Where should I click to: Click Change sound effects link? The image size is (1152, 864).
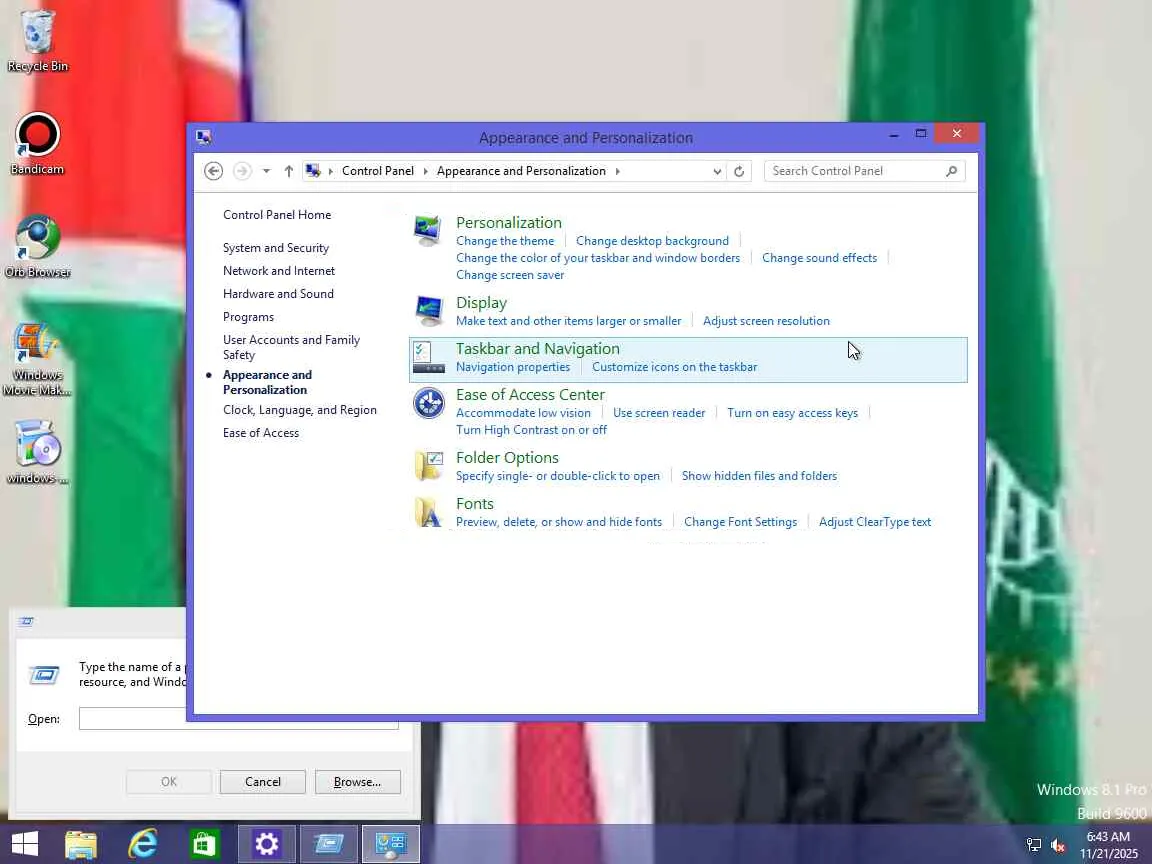[x=819, y=258]
